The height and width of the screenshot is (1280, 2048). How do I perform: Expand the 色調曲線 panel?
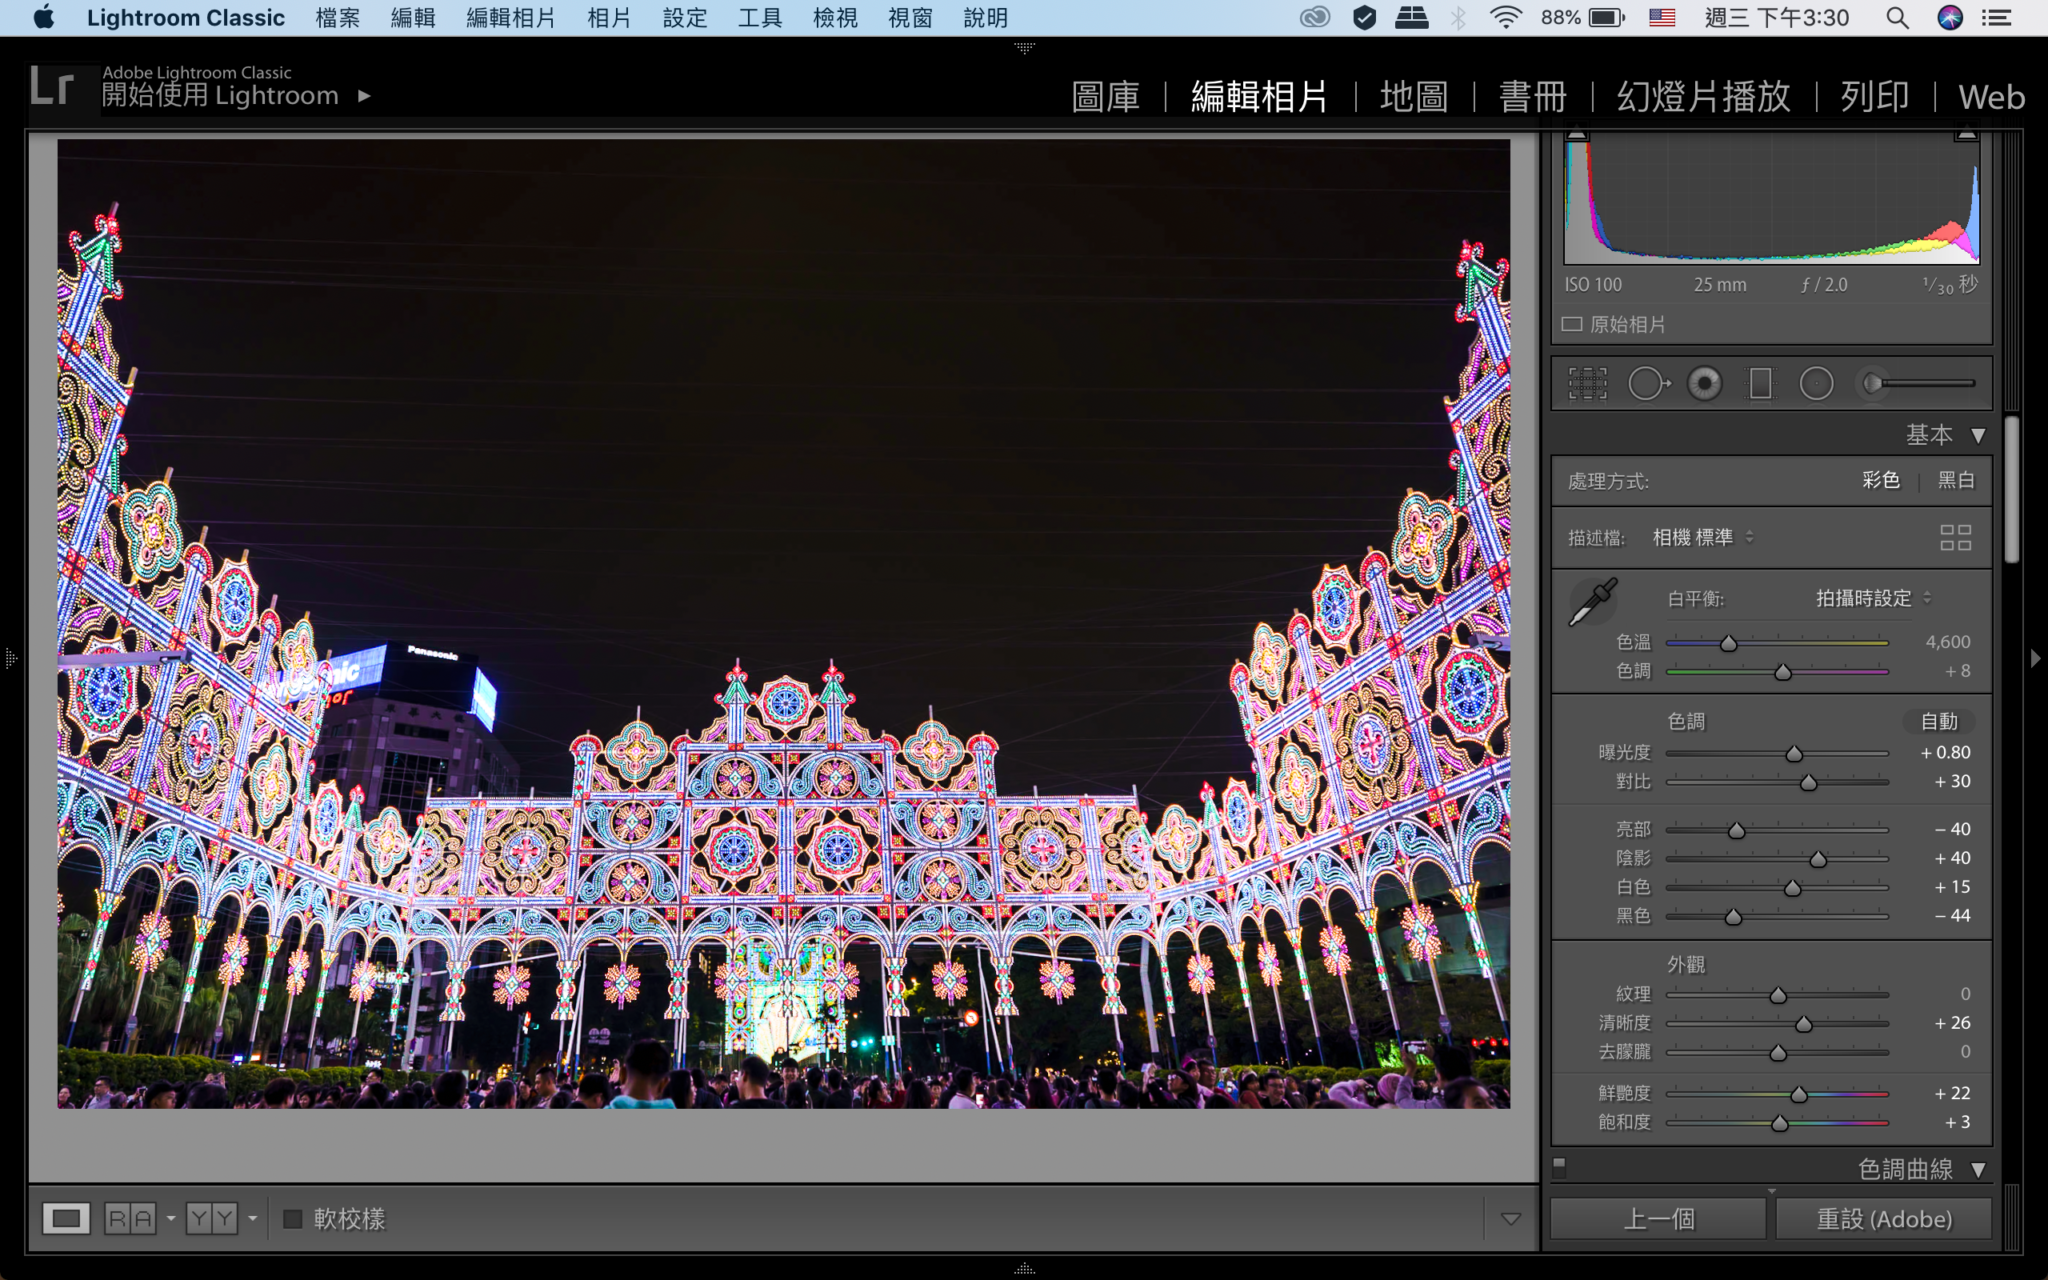coord(1977,1169)
